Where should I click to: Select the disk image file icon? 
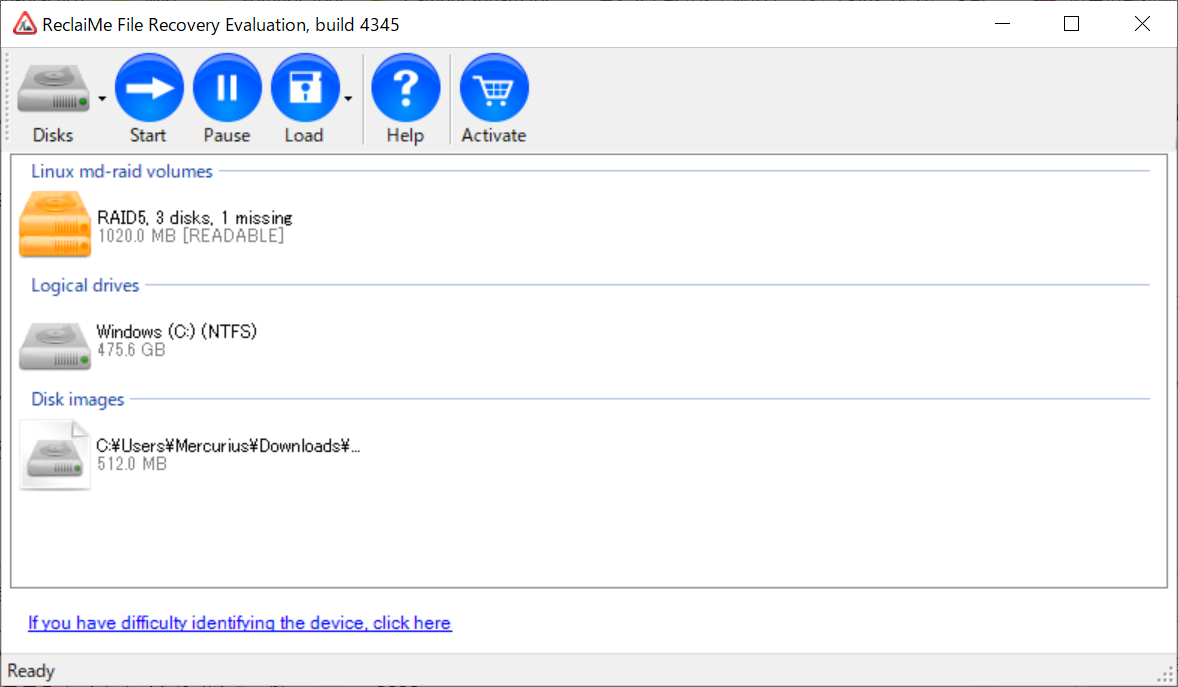pos(55,455)
